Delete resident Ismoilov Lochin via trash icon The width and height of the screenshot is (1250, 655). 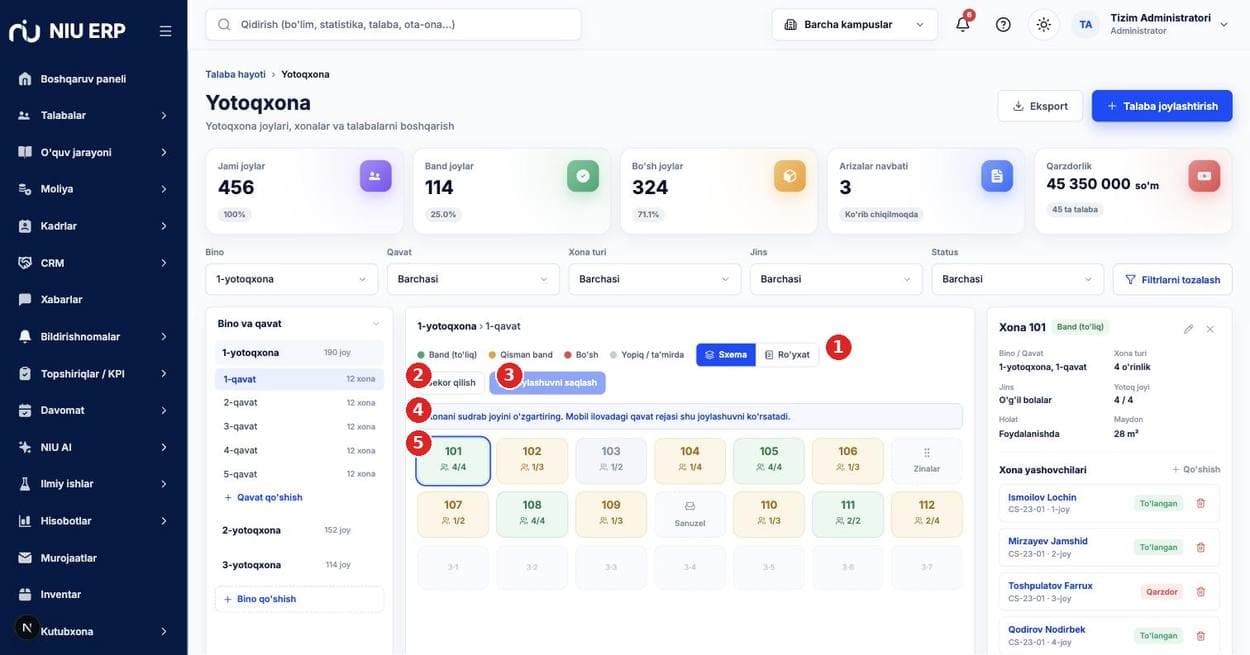(x=1201, y=503)
